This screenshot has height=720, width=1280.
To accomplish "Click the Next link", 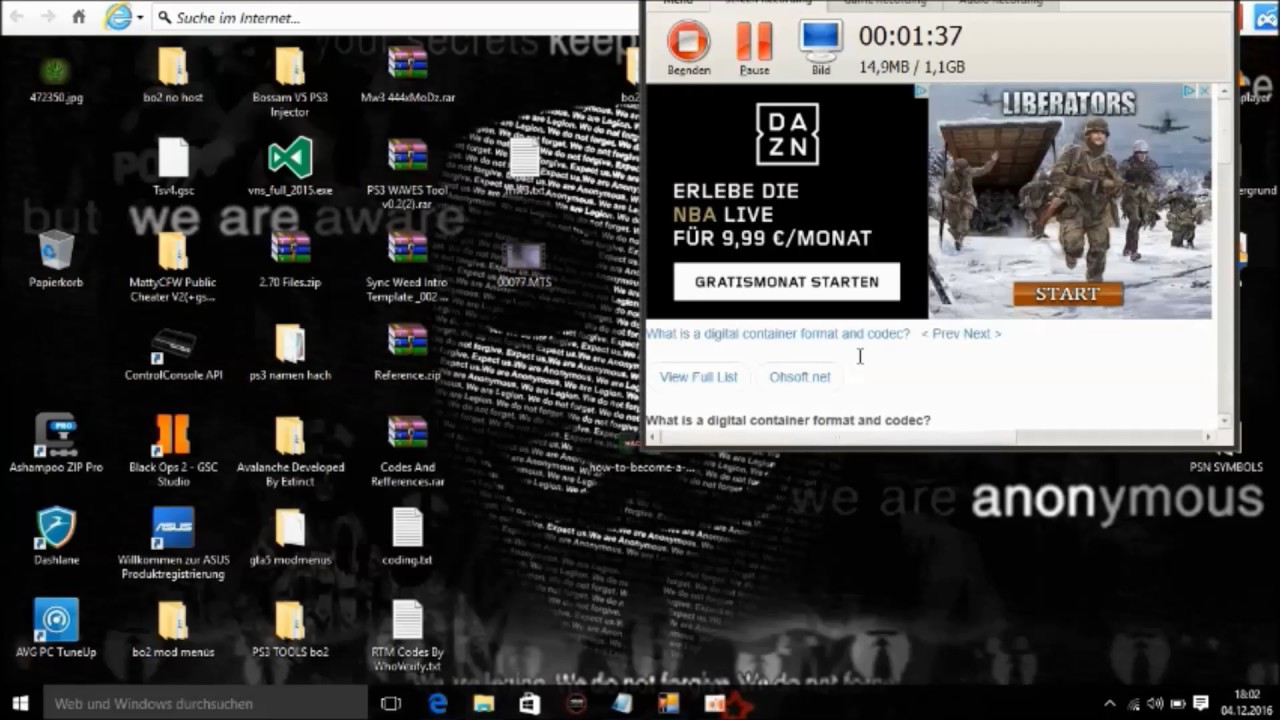I will tap(981, 334).
